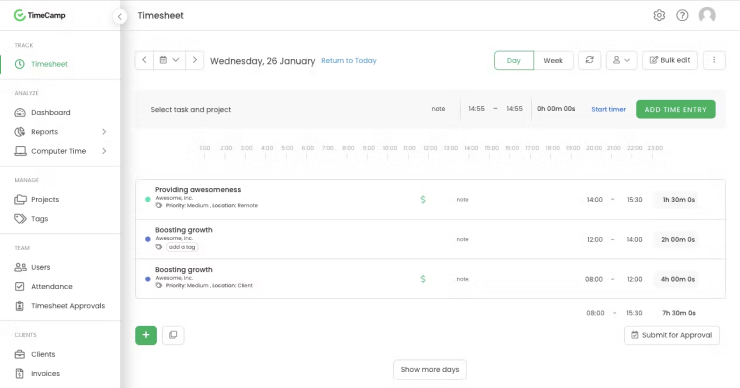Click start time 08:00 of Boosting growth entry
The image size is (740, 388).
[x=594, y=279]
